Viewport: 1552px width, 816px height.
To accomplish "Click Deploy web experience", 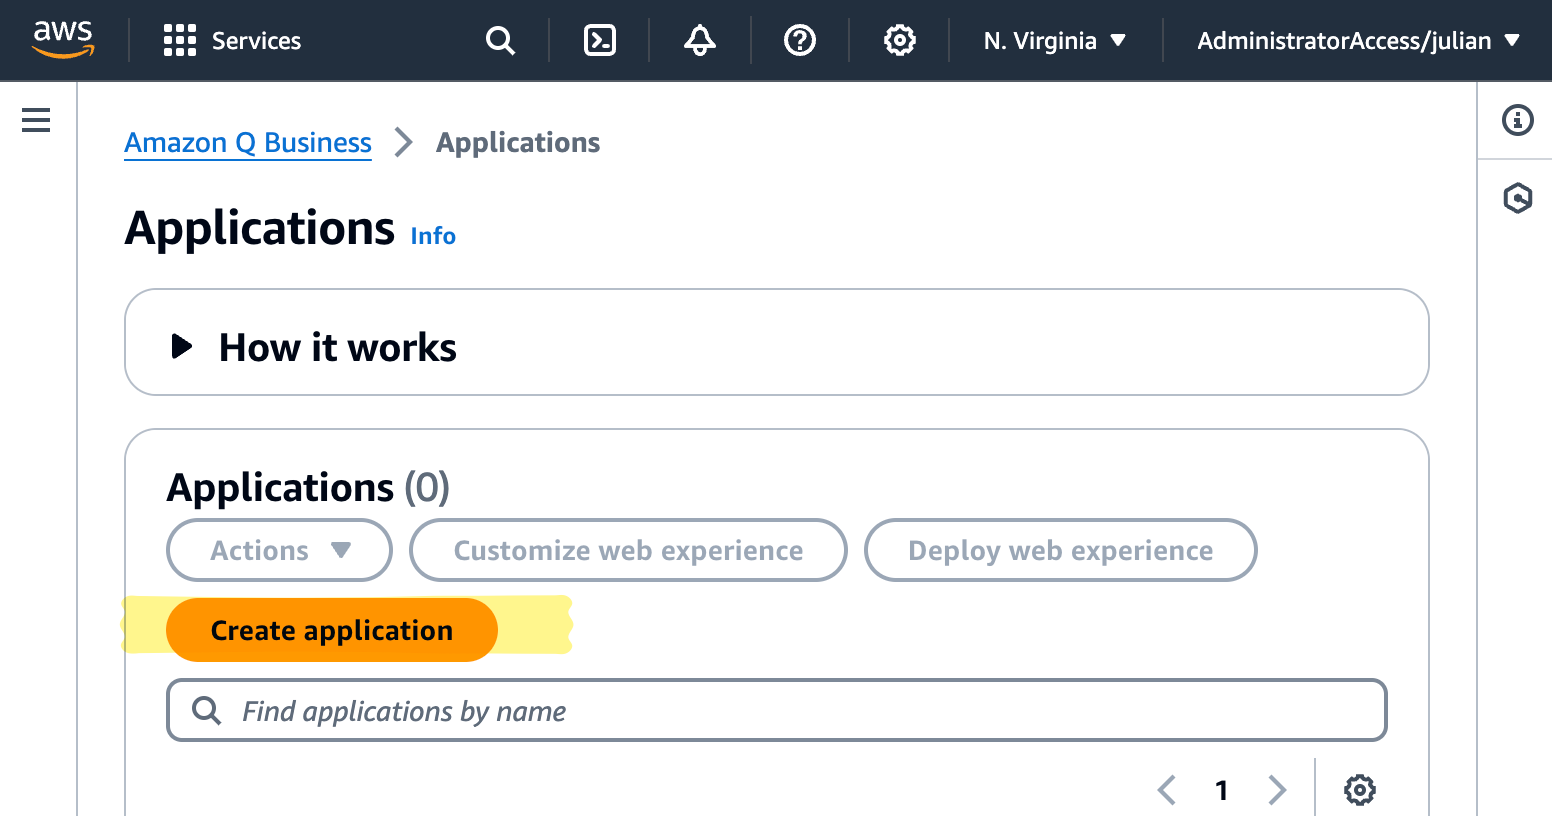I will [1060, 550].
